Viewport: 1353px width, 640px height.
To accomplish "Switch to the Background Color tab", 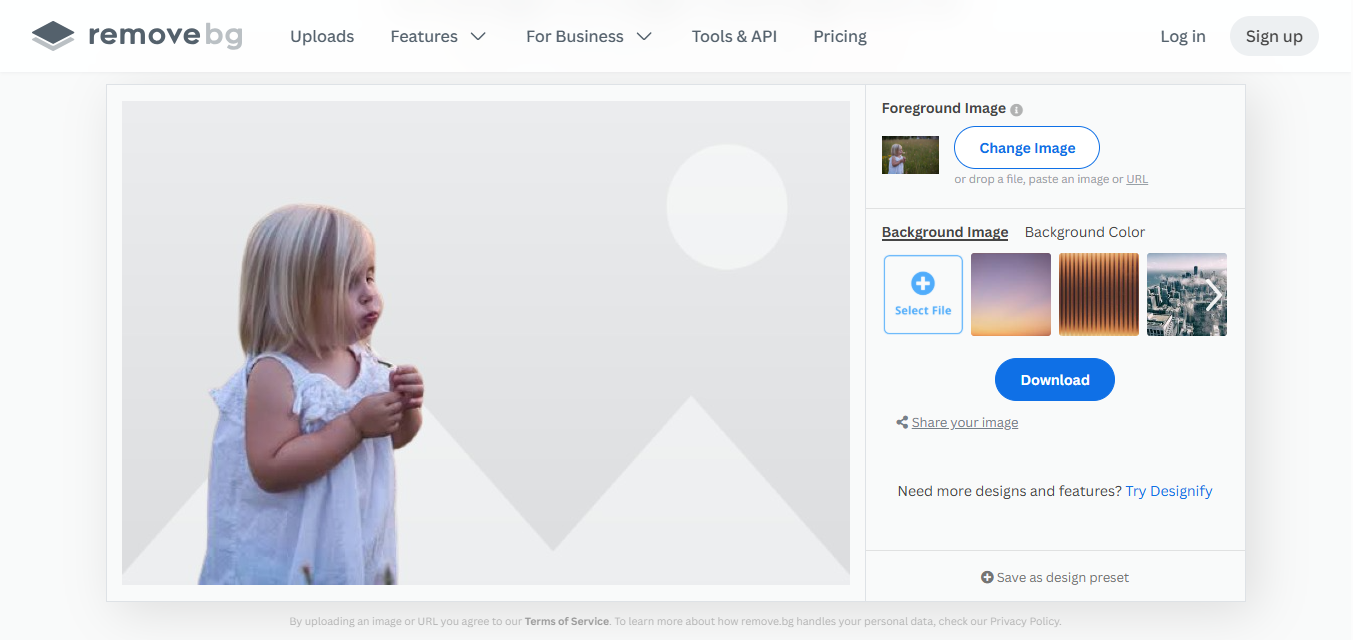I will [x=1085, y=232].
